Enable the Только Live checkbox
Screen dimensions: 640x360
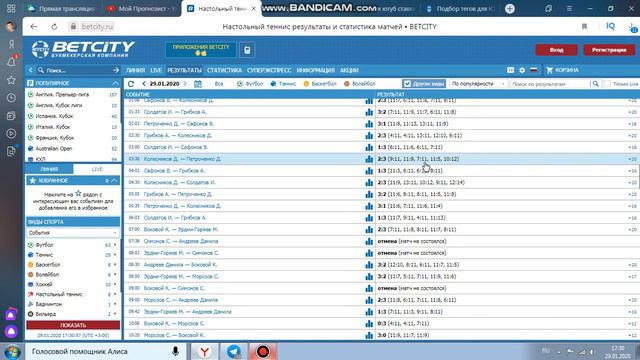click(x=607, y=84)
